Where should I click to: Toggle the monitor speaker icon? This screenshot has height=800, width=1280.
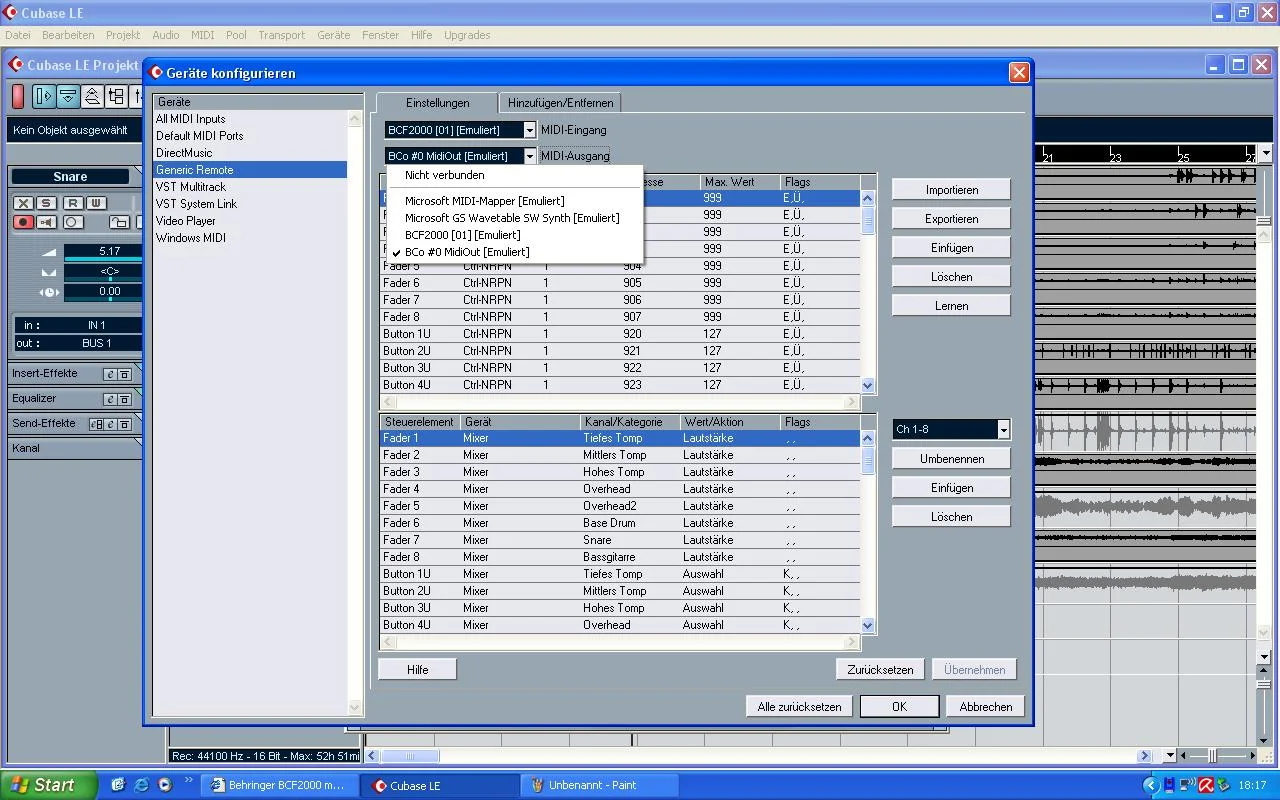47,222
